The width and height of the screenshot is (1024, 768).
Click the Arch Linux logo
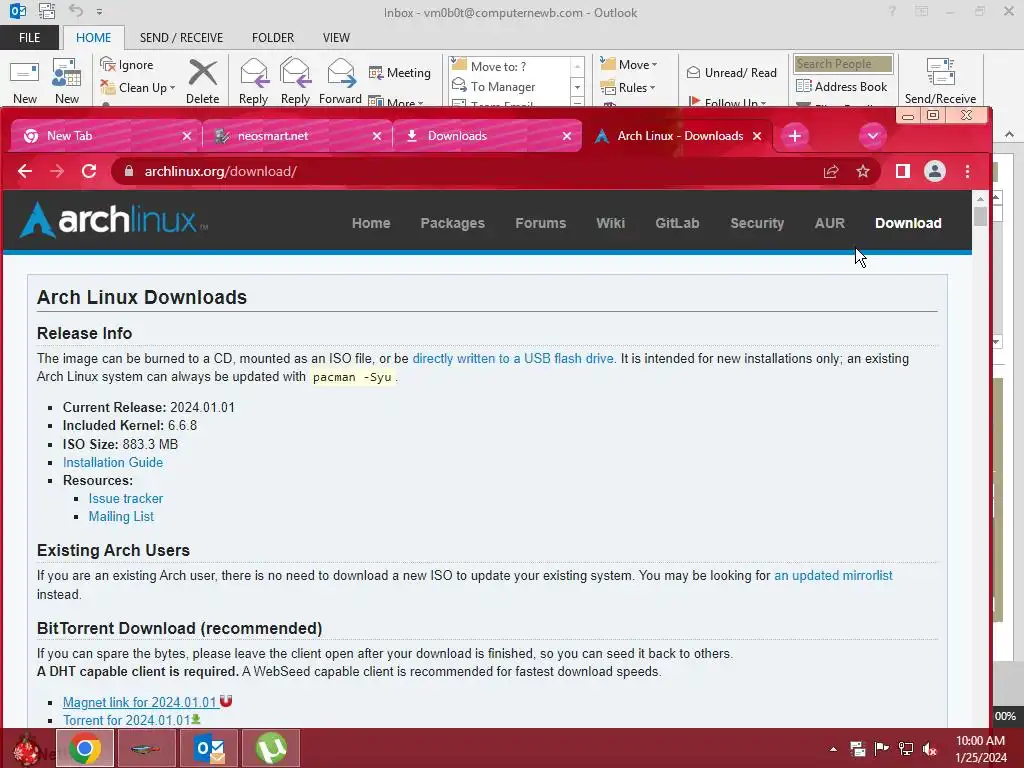pyautogui.click(x=114, y=219)
